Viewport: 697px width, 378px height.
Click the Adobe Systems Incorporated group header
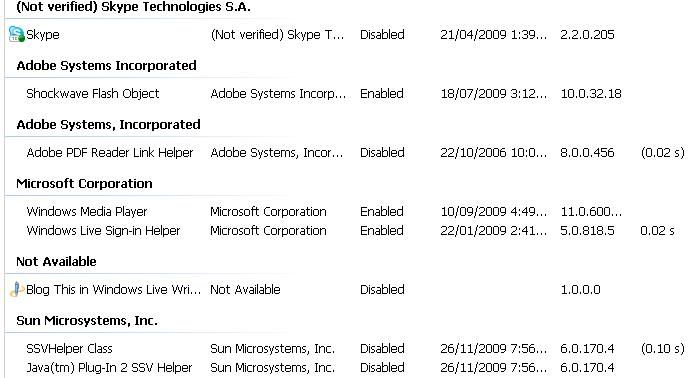coord(106,65)
